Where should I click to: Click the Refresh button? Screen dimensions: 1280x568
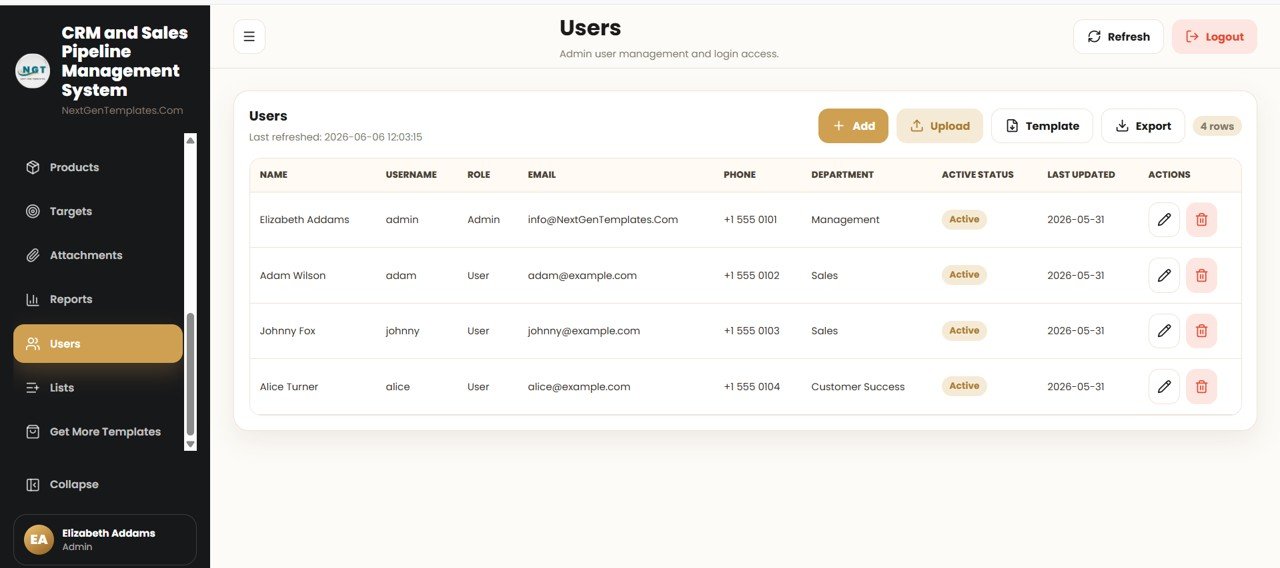1118,37
